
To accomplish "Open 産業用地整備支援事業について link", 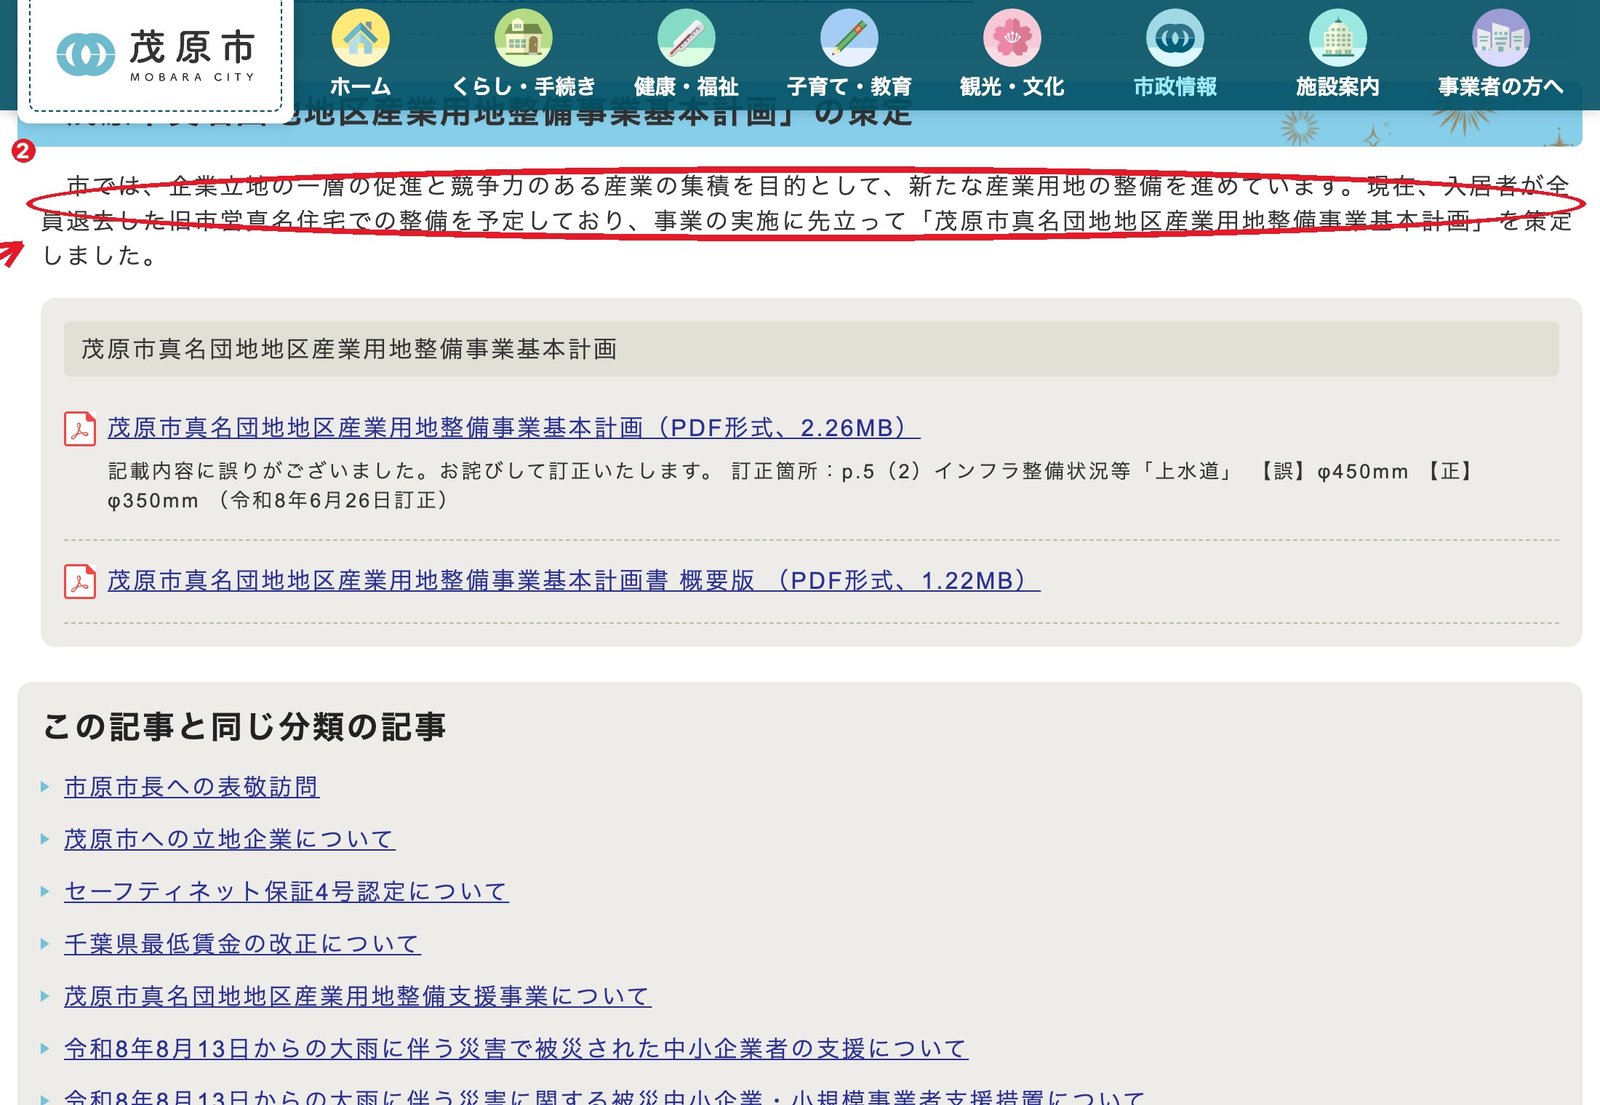I will point(357,996).
